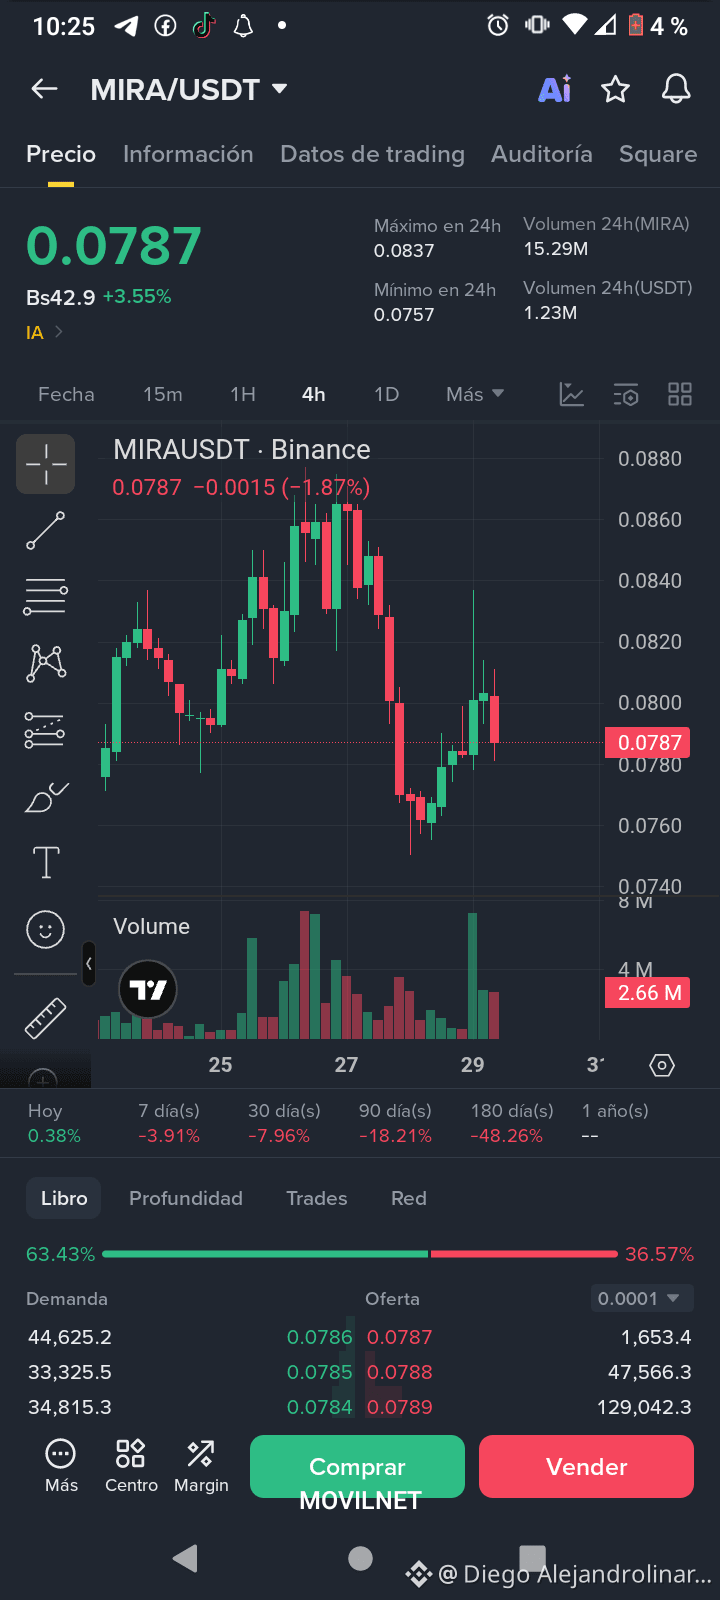
Task: Select the price range projection tool
Action: coord(45,730)
